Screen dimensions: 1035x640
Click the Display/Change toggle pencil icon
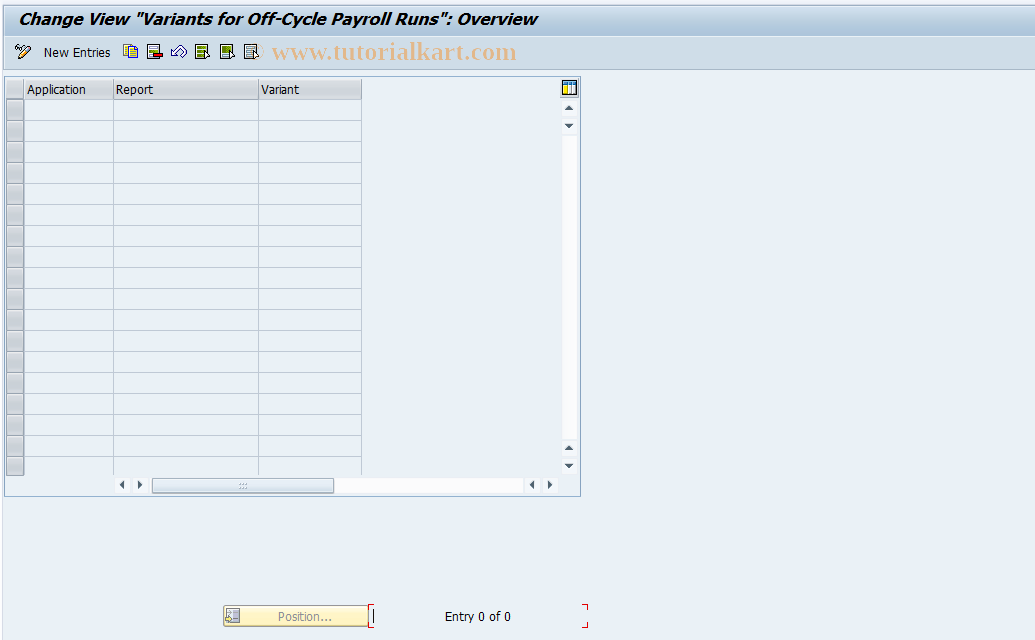point(22,52)
